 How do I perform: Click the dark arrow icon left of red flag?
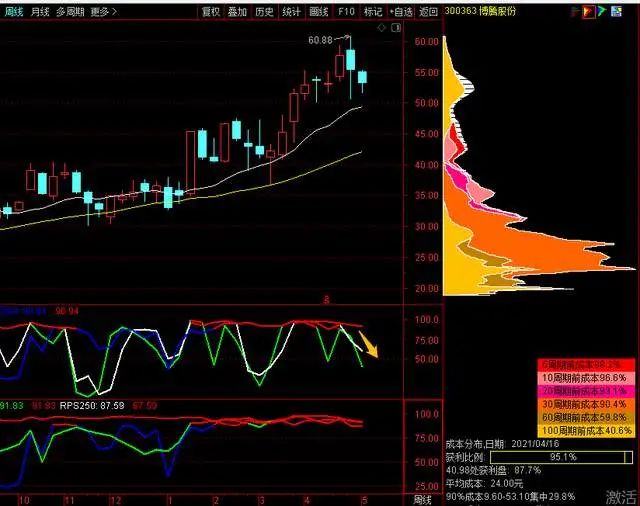[576, 12]
